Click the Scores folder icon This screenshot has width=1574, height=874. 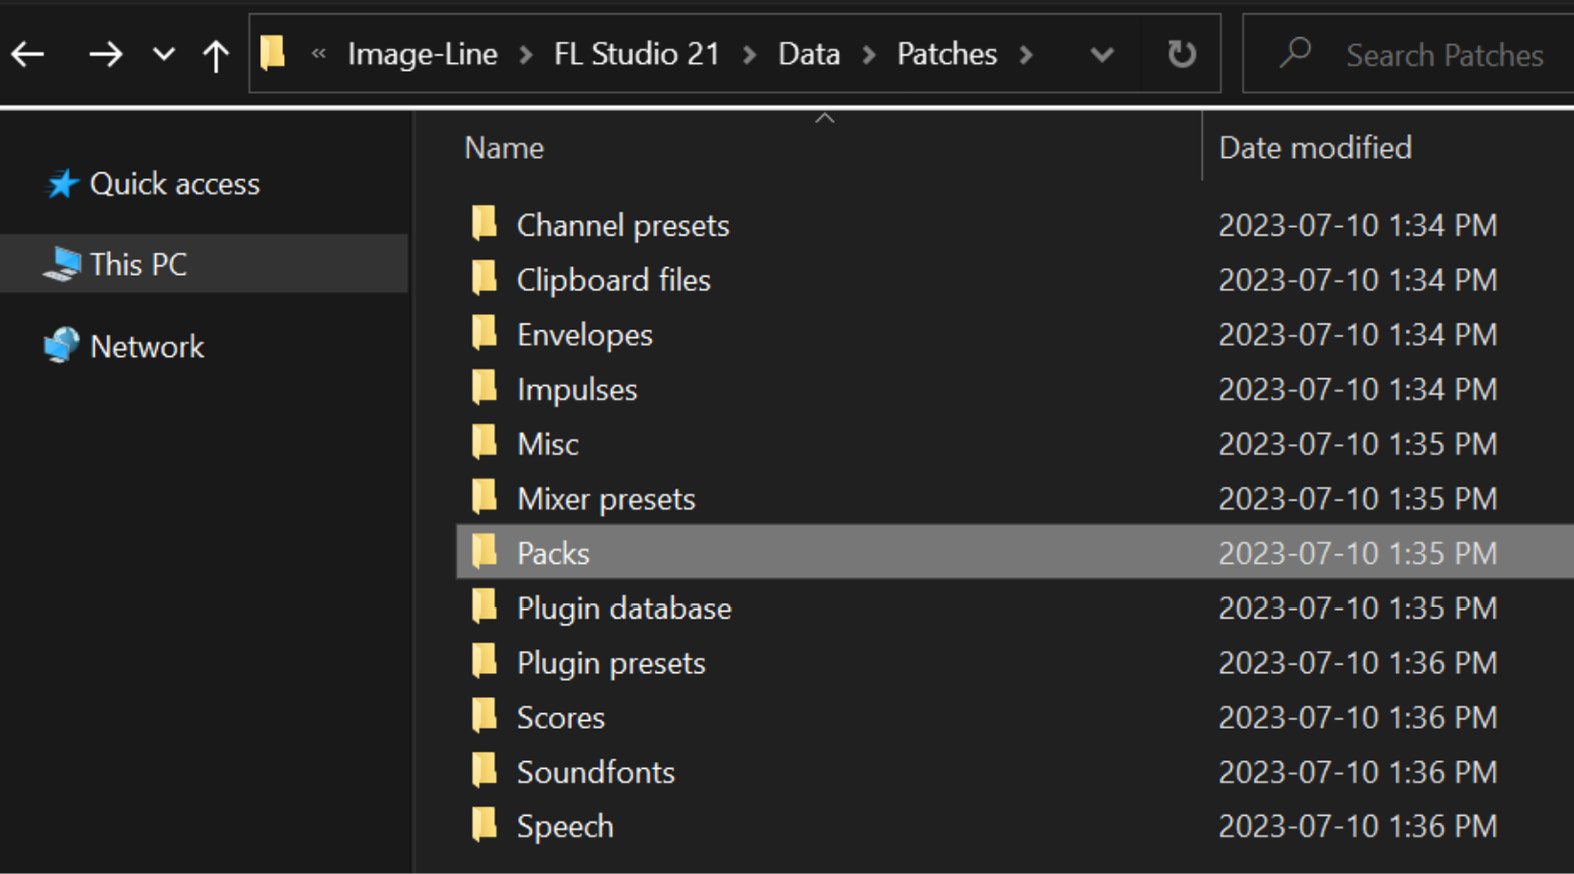click(485, 715)
